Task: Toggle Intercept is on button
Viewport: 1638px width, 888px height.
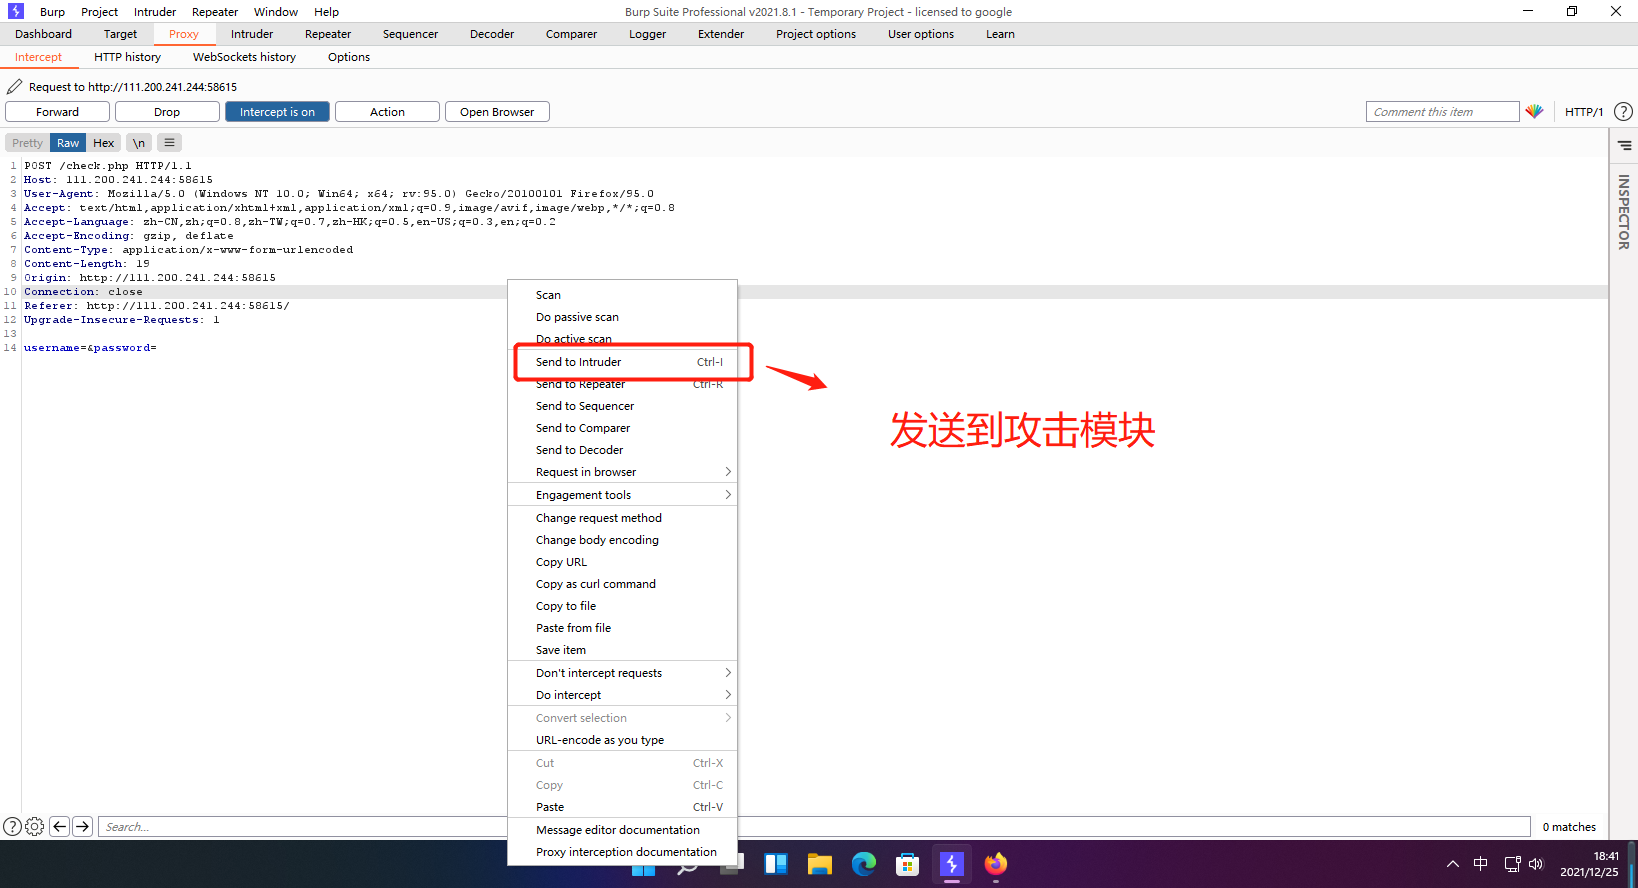Action: click(x=277, y=112)
